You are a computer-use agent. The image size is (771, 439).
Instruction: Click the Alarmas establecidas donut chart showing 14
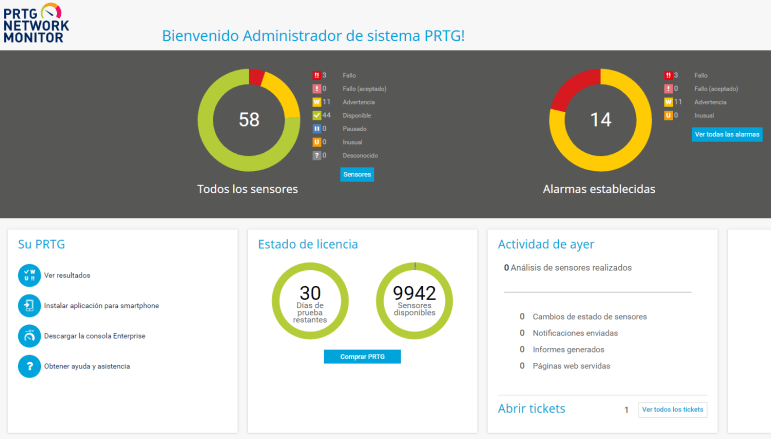[x=600, y=120]
